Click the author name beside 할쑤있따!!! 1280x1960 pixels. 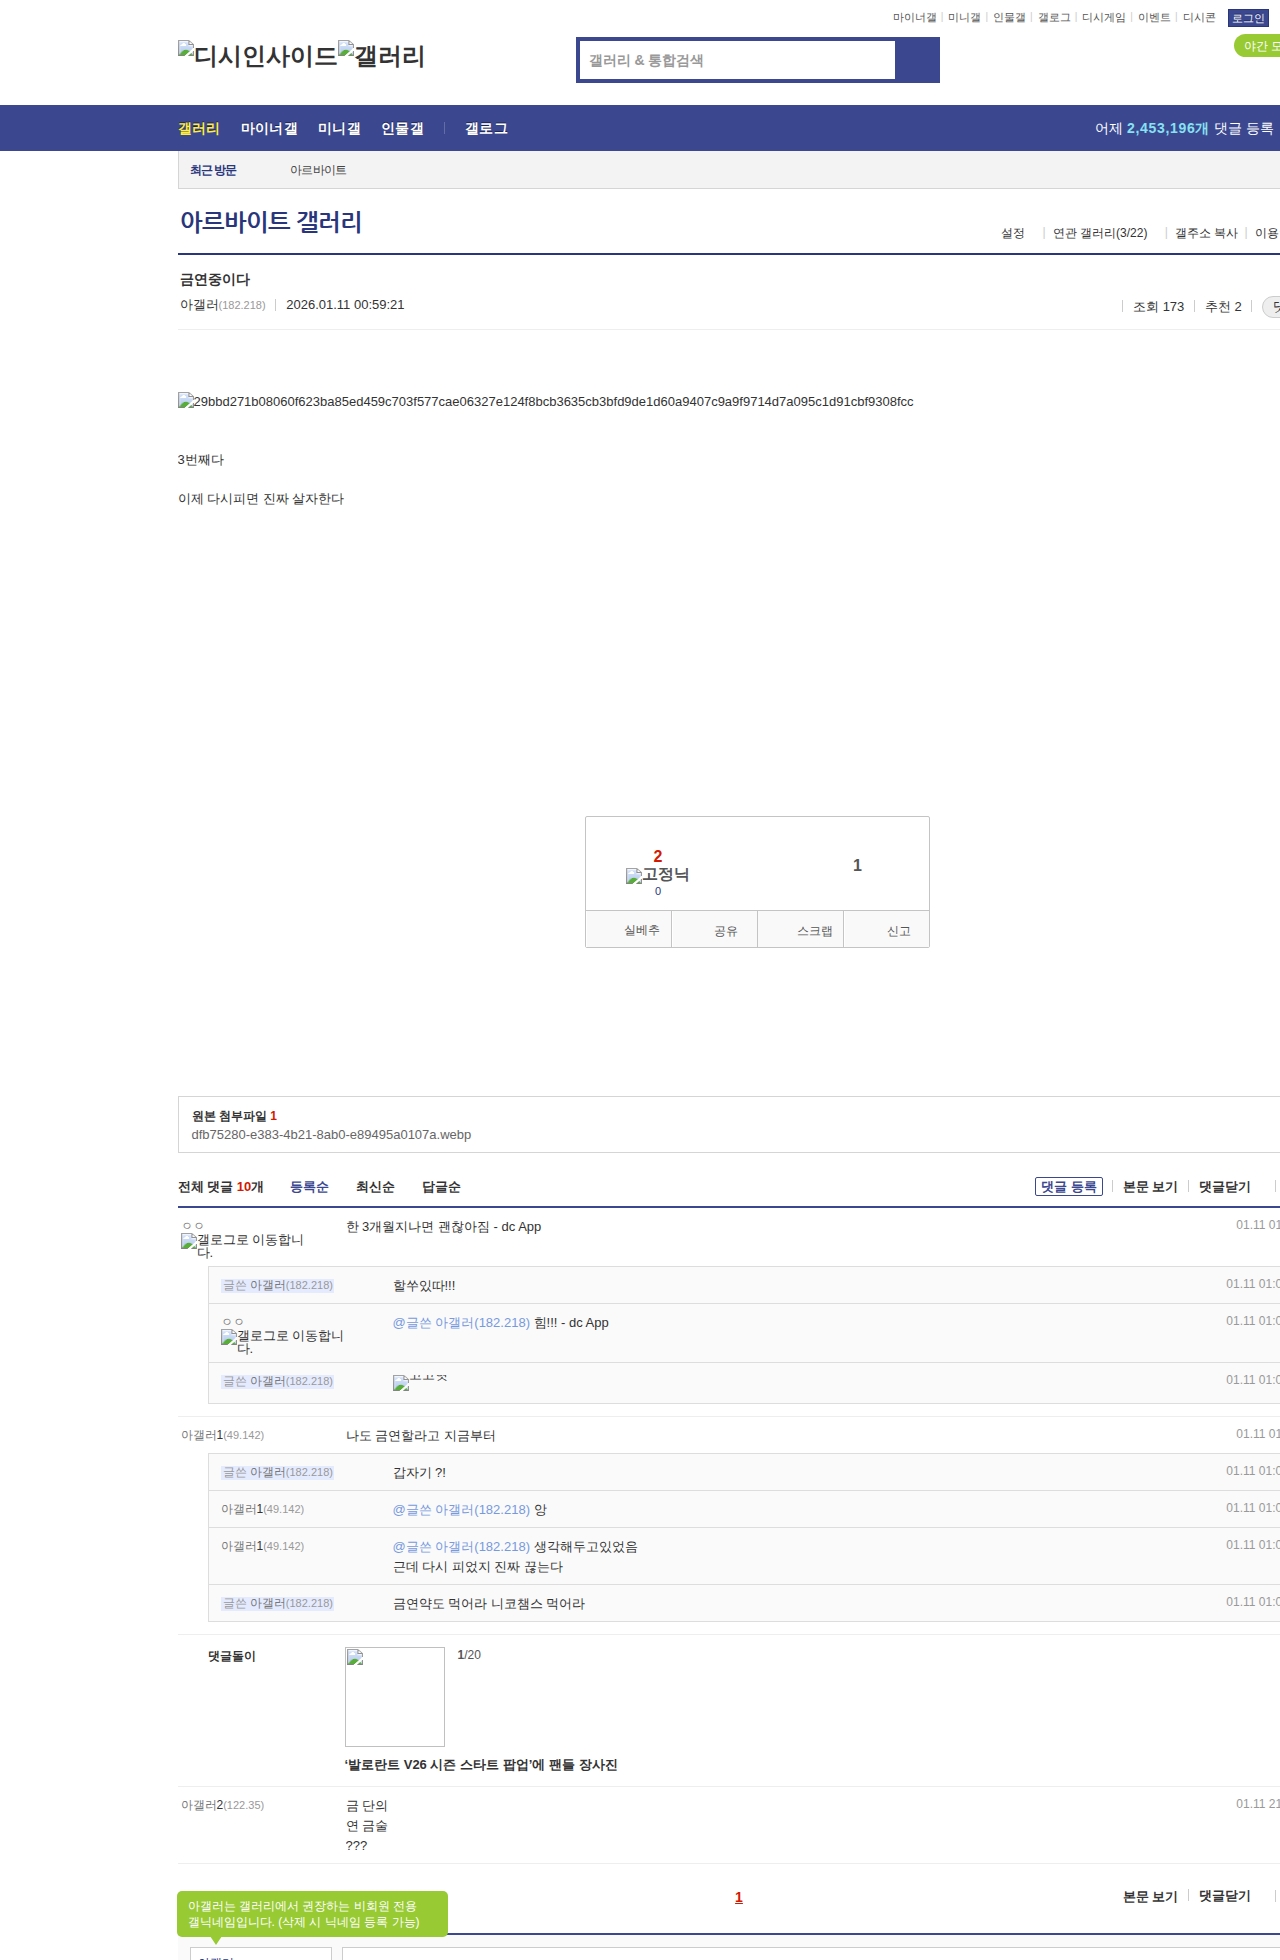tap(278, 1285)
